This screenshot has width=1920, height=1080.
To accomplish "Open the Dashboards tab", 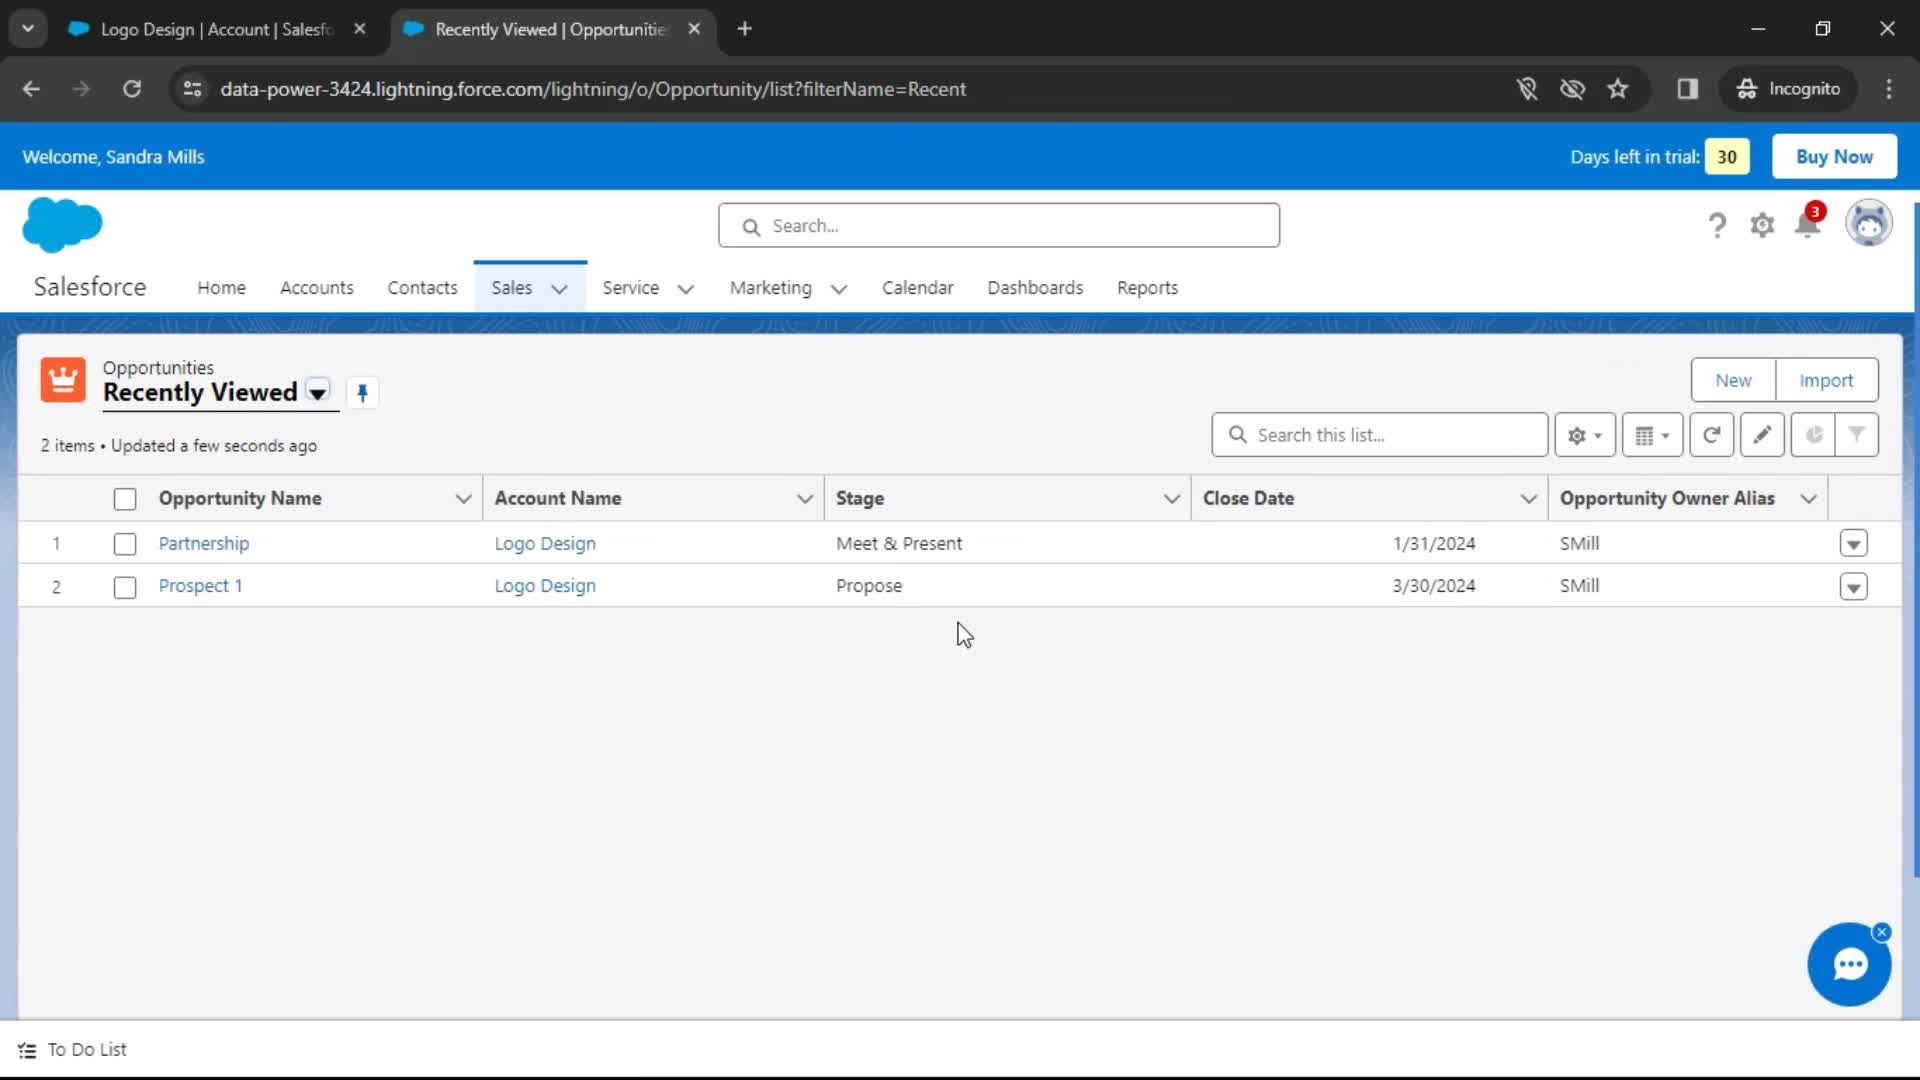I will (x=1035, y=288).
